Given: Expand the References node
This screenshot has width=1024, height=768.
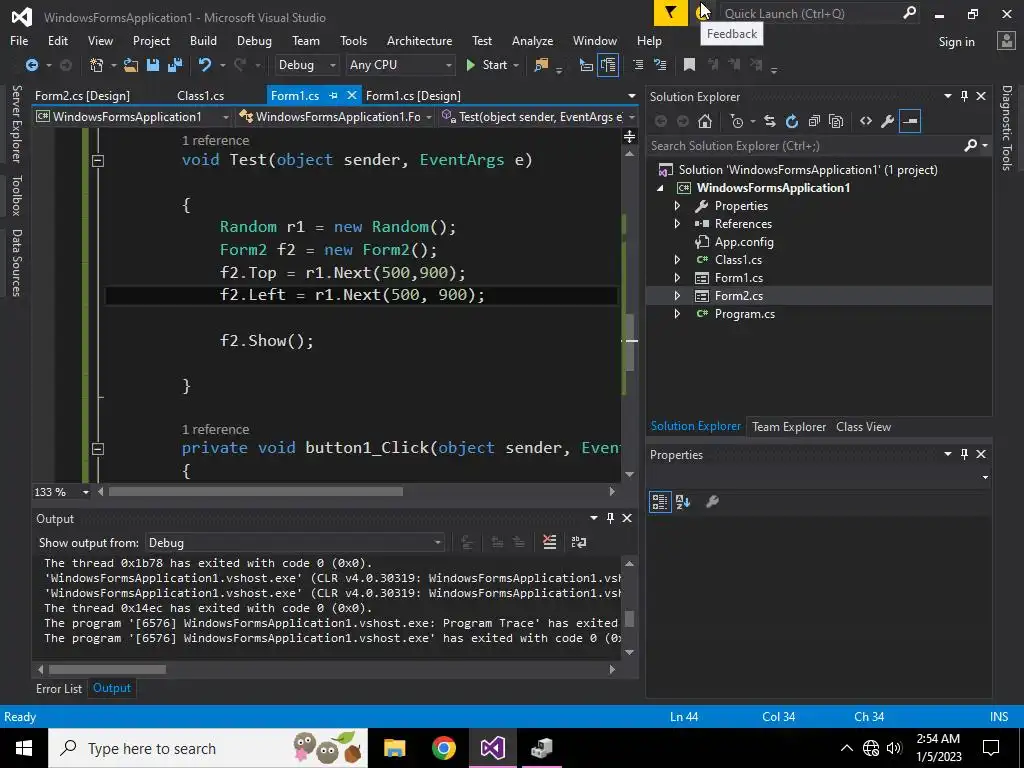Looking at the screenshot, I should pos(677,223).
